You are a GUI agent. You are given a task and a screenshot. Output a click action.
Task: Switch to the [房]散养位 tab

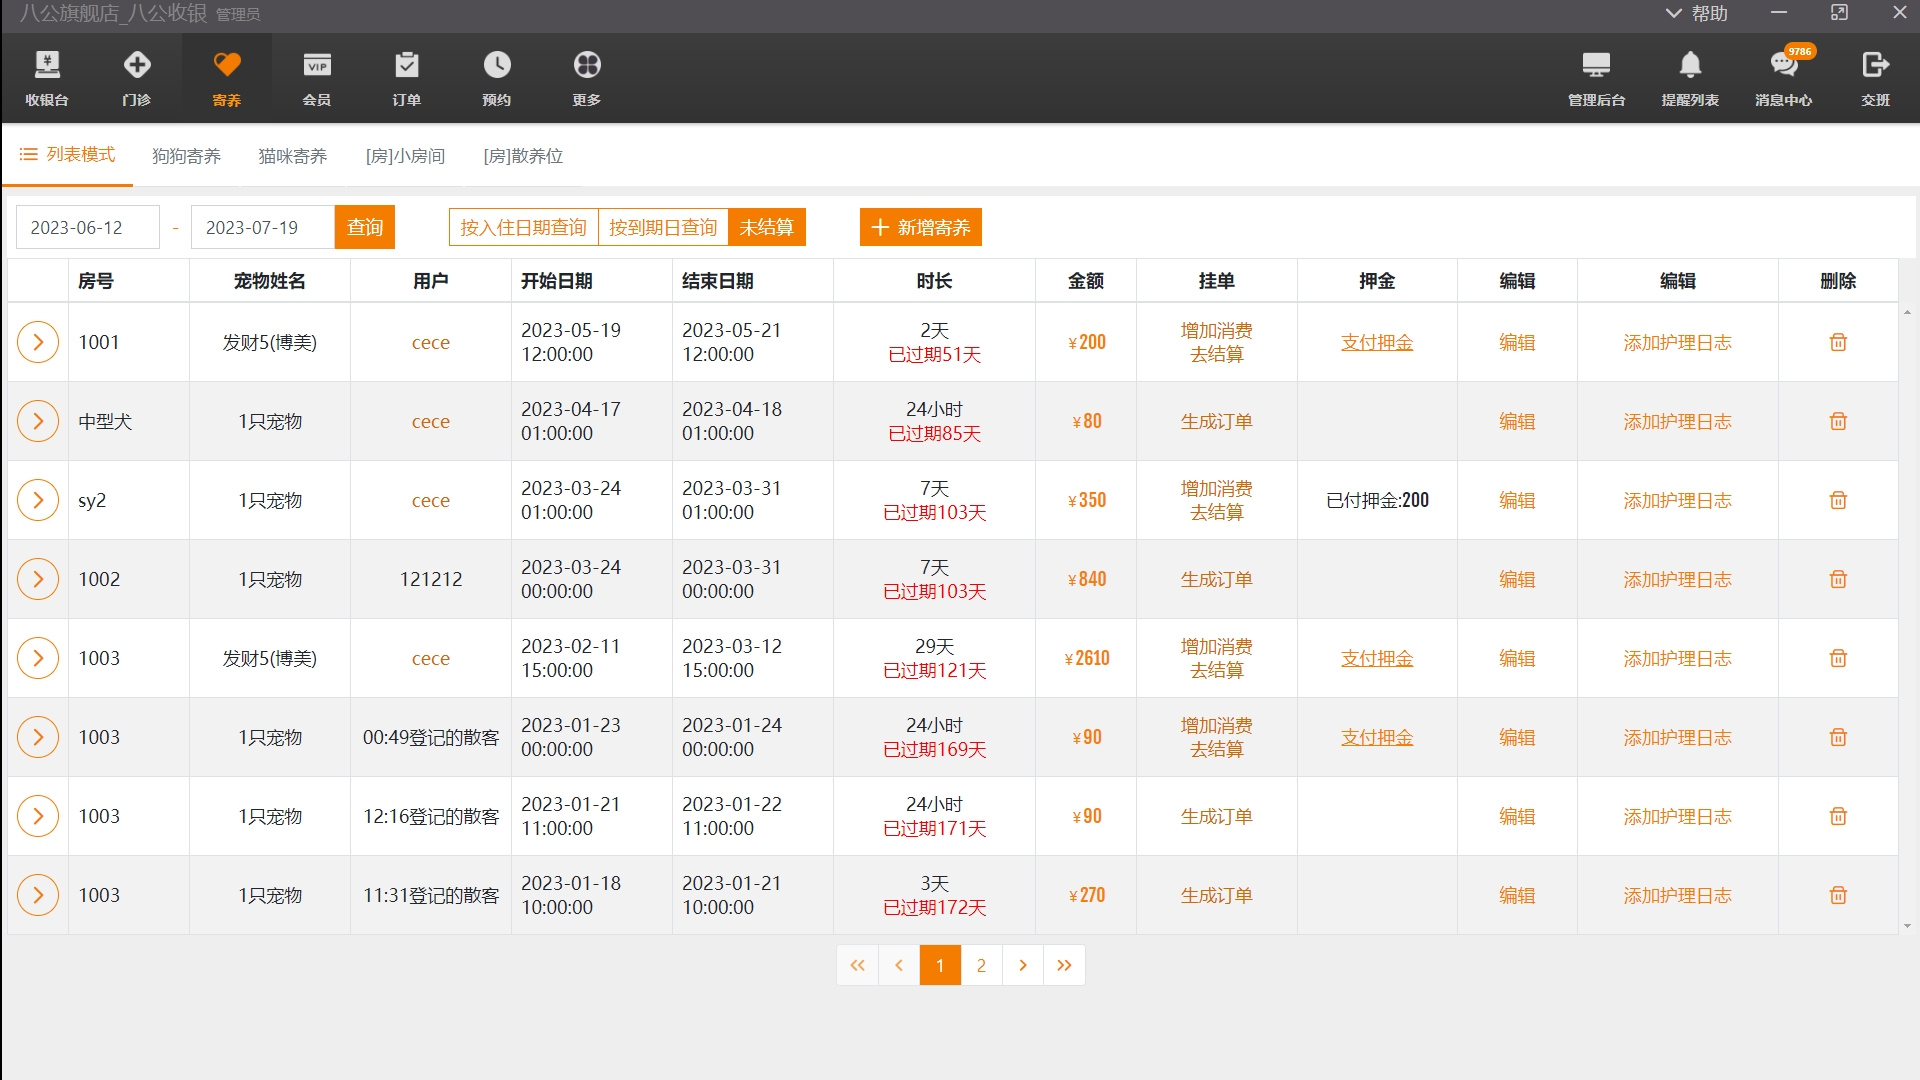tap(523, 156)
